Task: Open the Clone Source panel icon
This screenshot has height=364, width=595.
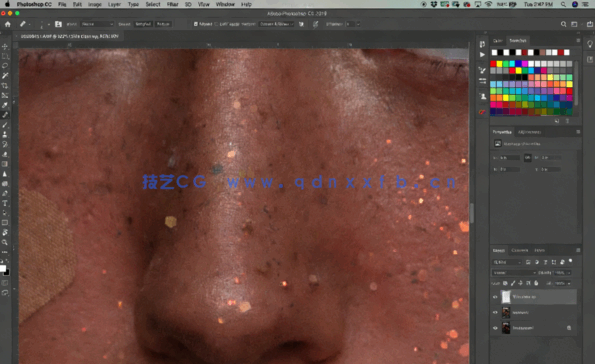Action: point(482,96)
